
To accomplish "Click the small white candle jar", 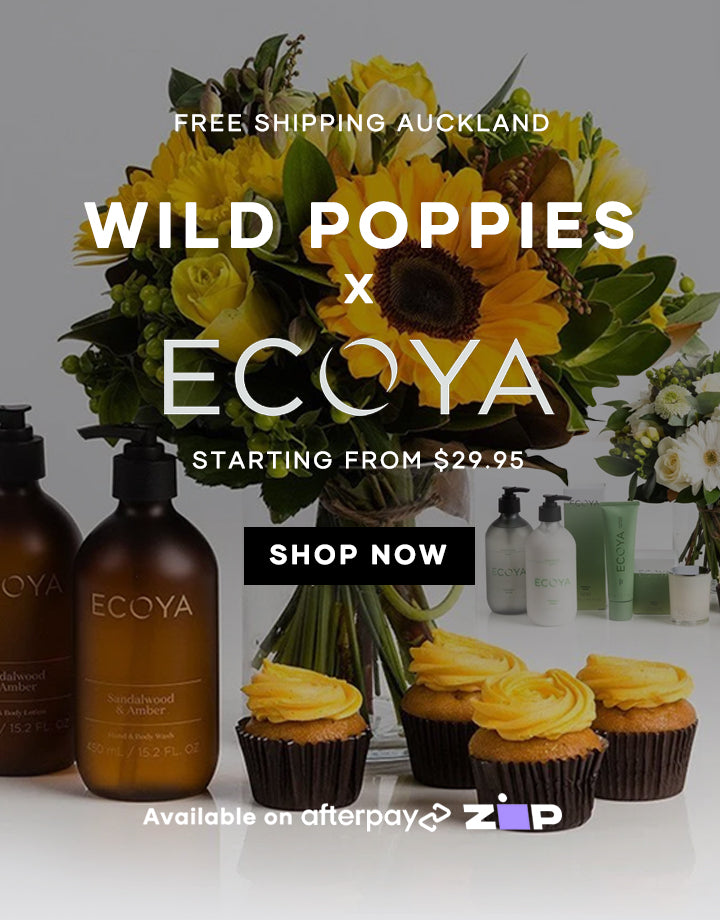I will 689,594.
